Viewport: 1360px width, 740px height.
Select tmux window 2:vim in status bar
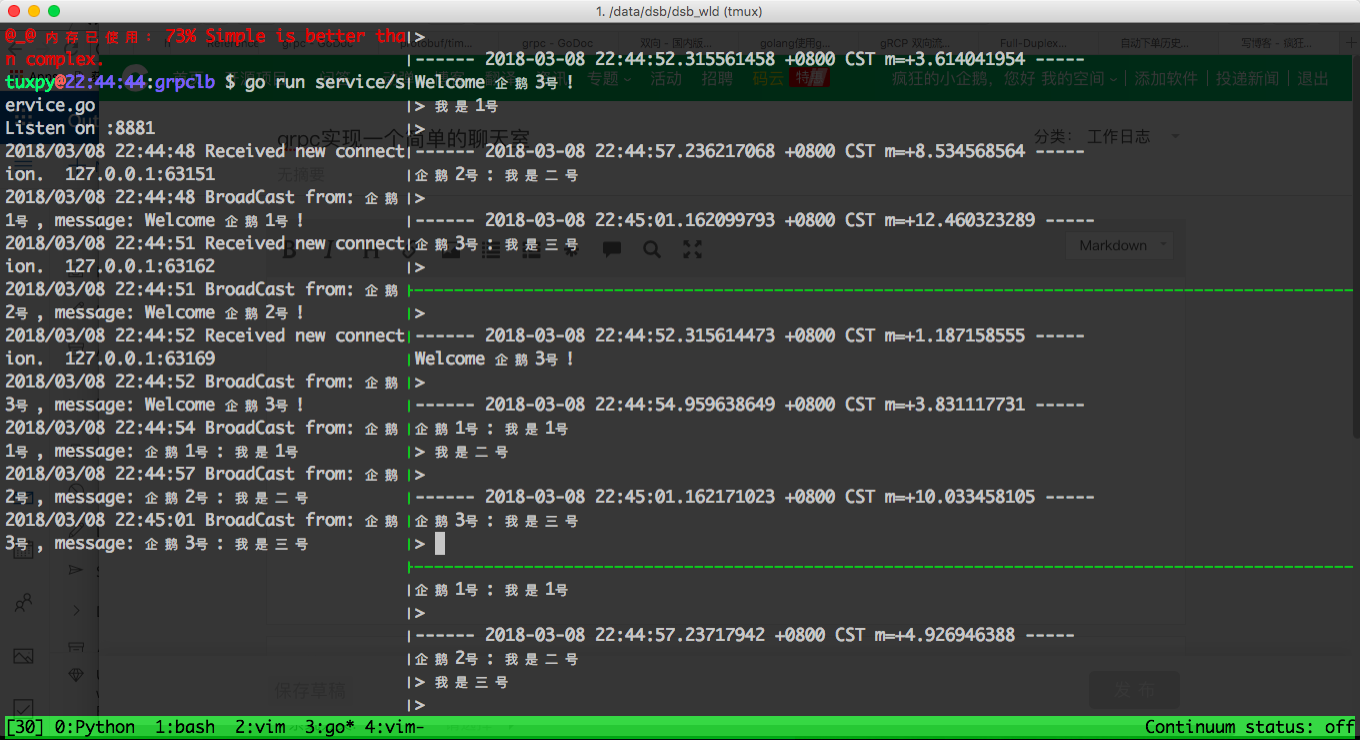[x=260, y=727]
